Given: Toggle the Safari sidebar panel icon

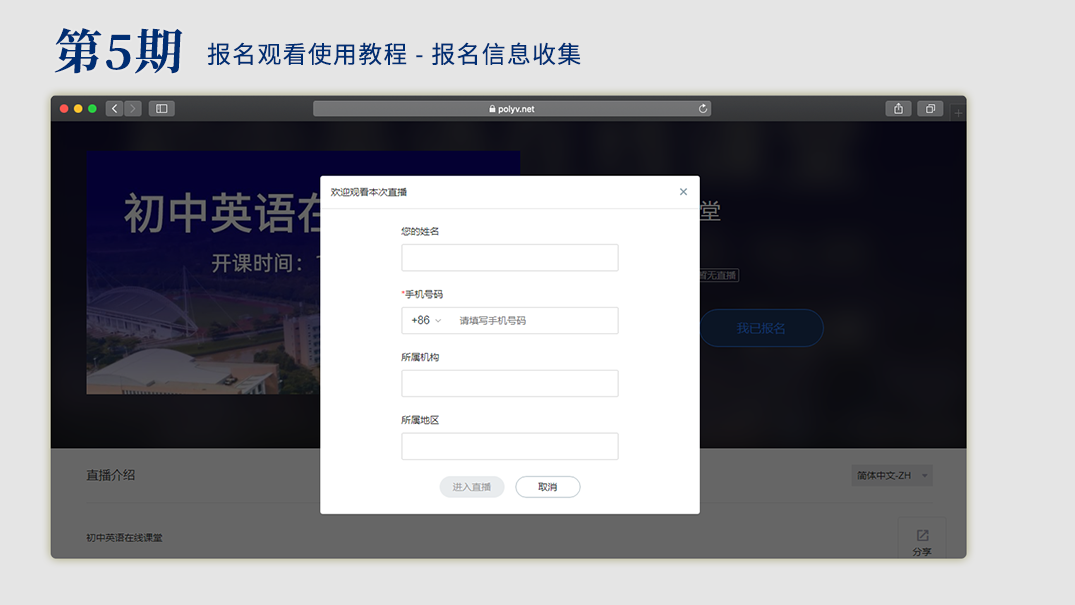Looking at the screenshot, I should pos(161,109).
